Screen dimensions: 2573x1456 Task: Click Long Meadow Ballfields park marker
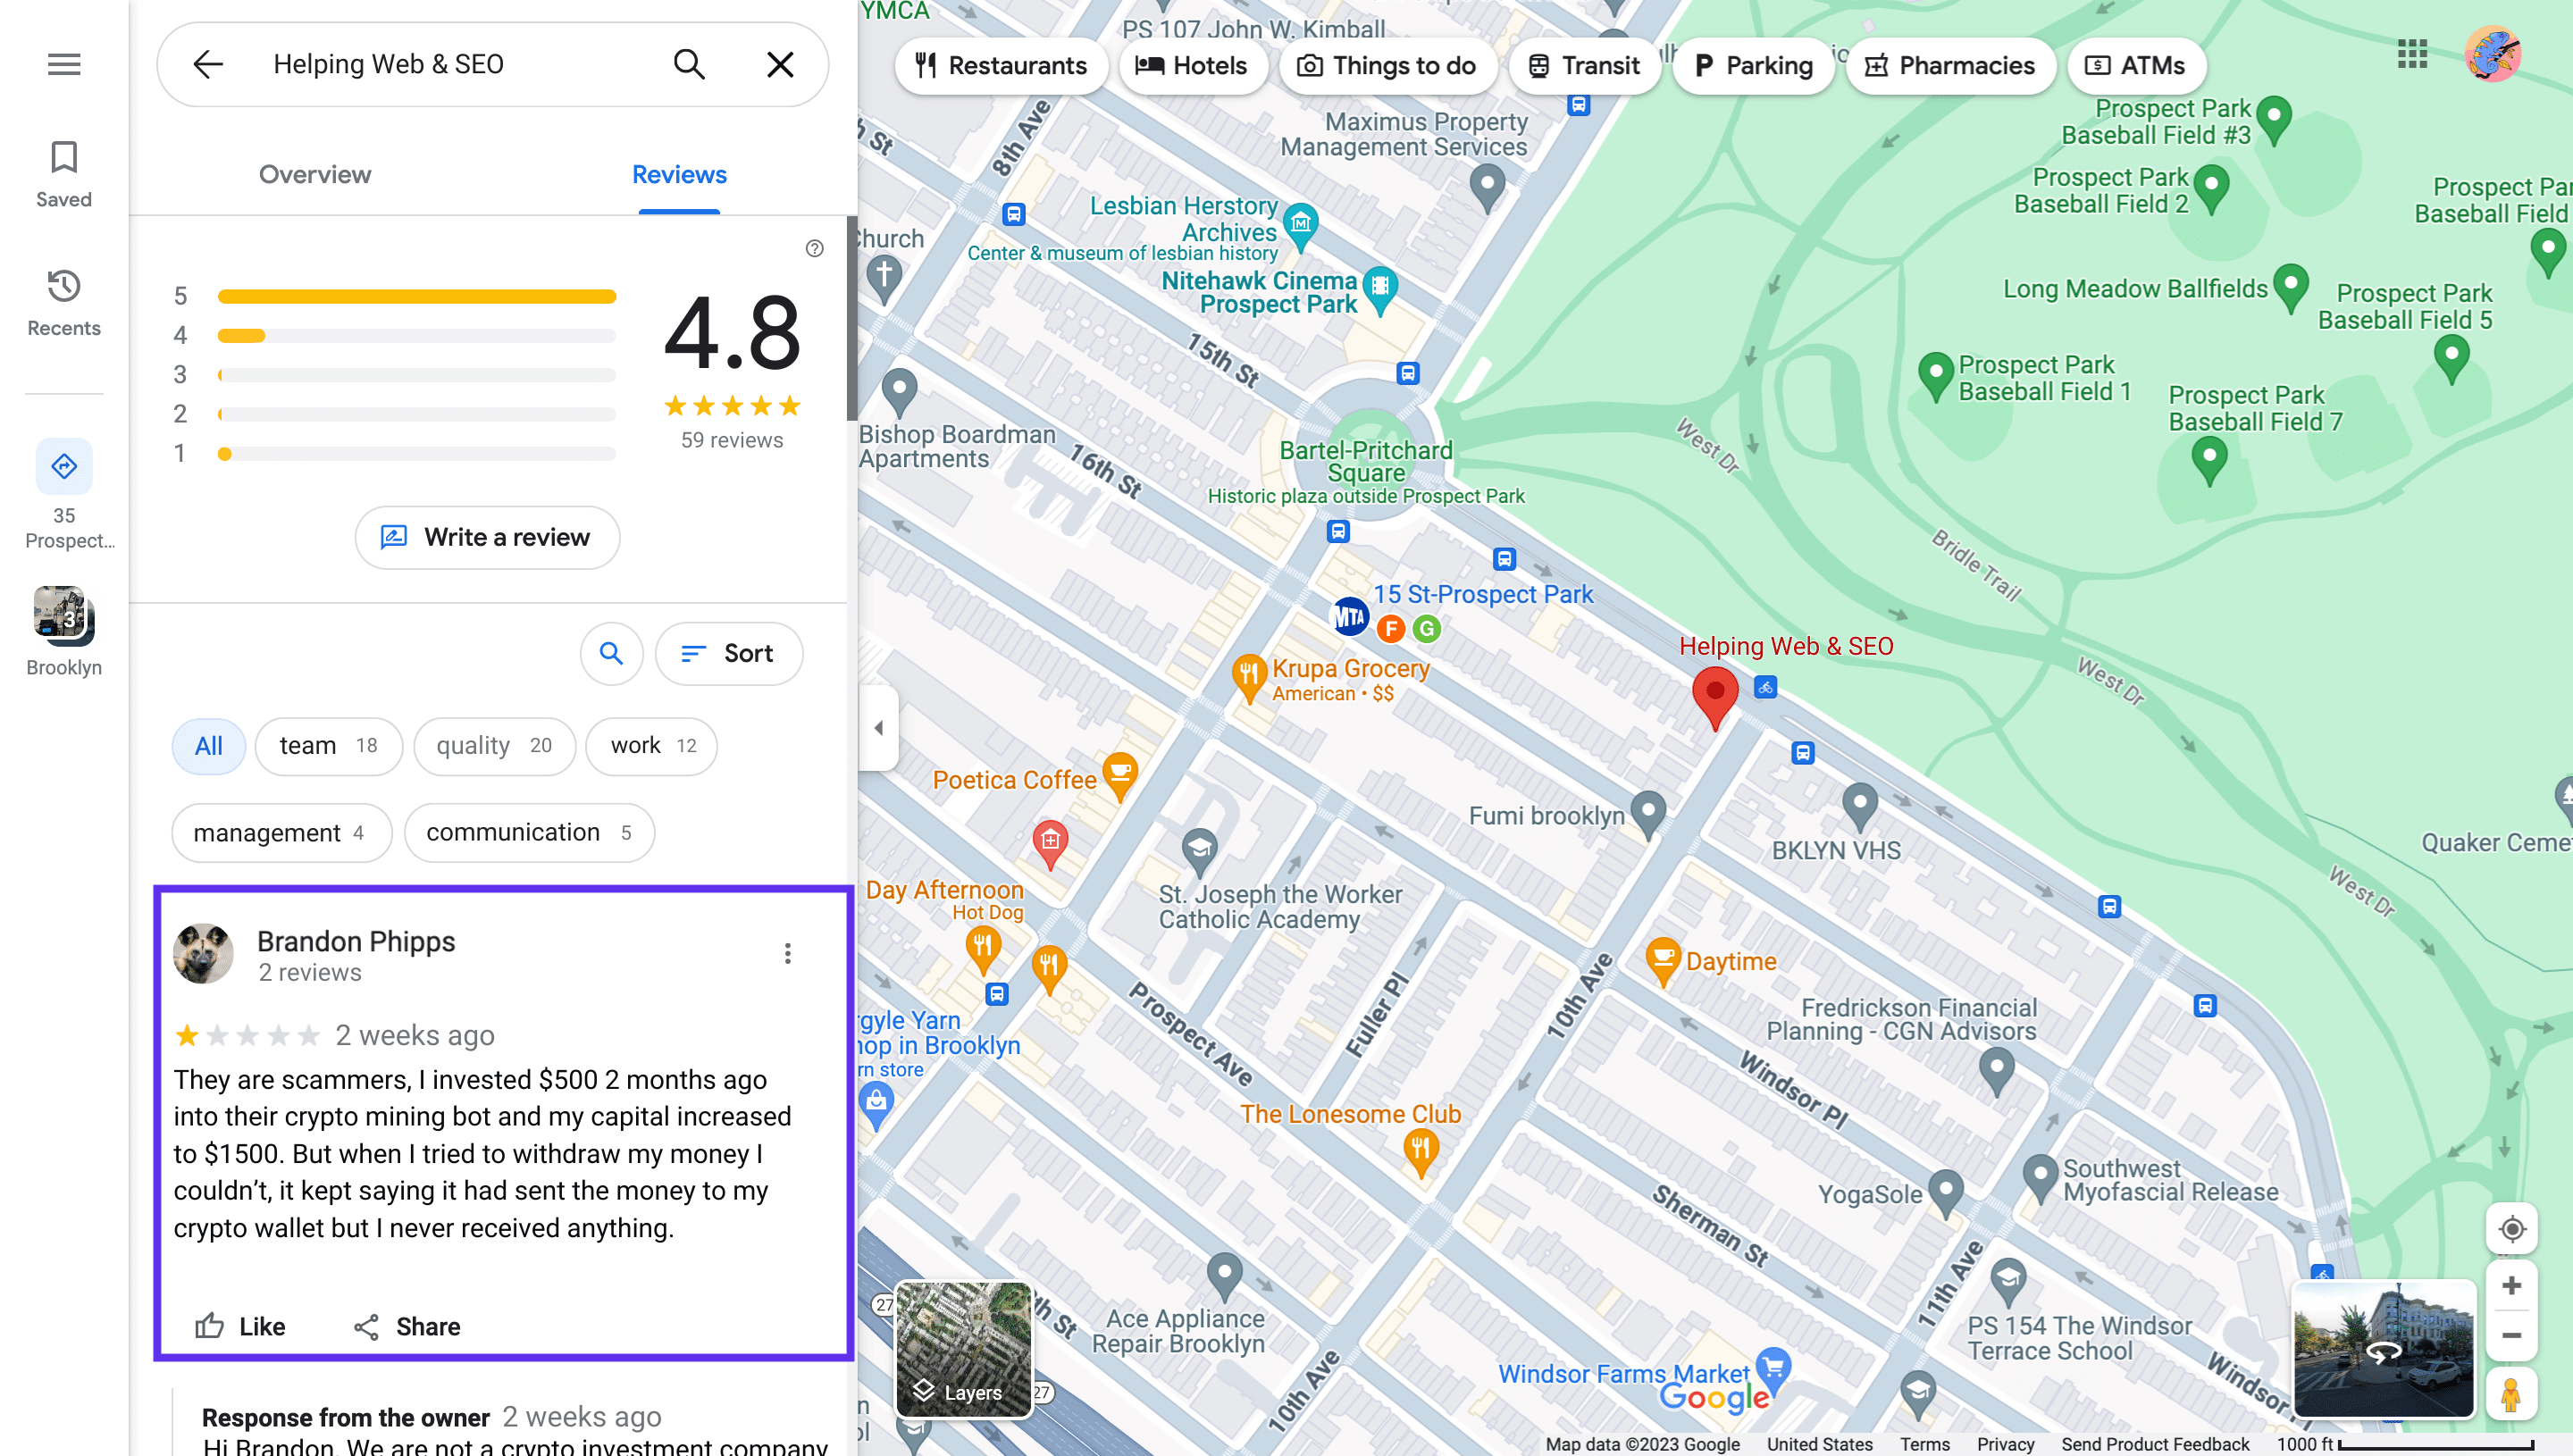[2291, 288]
